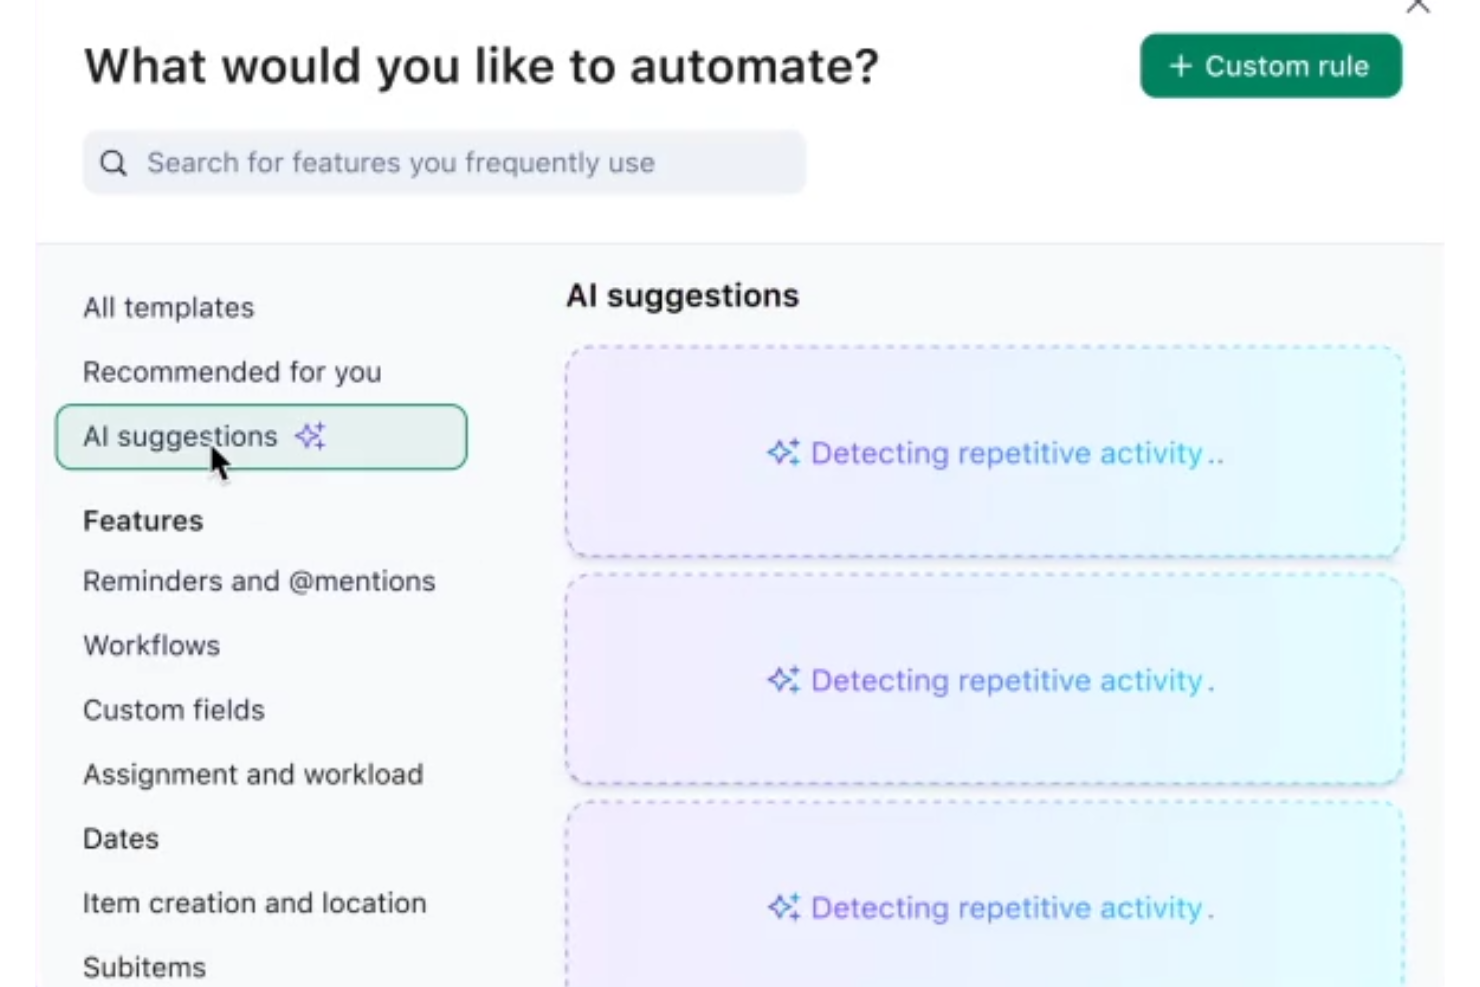Click the plus icon on the Custom rule button
This screenshot has height=987, width=1480.
(x=1180, y=66)
